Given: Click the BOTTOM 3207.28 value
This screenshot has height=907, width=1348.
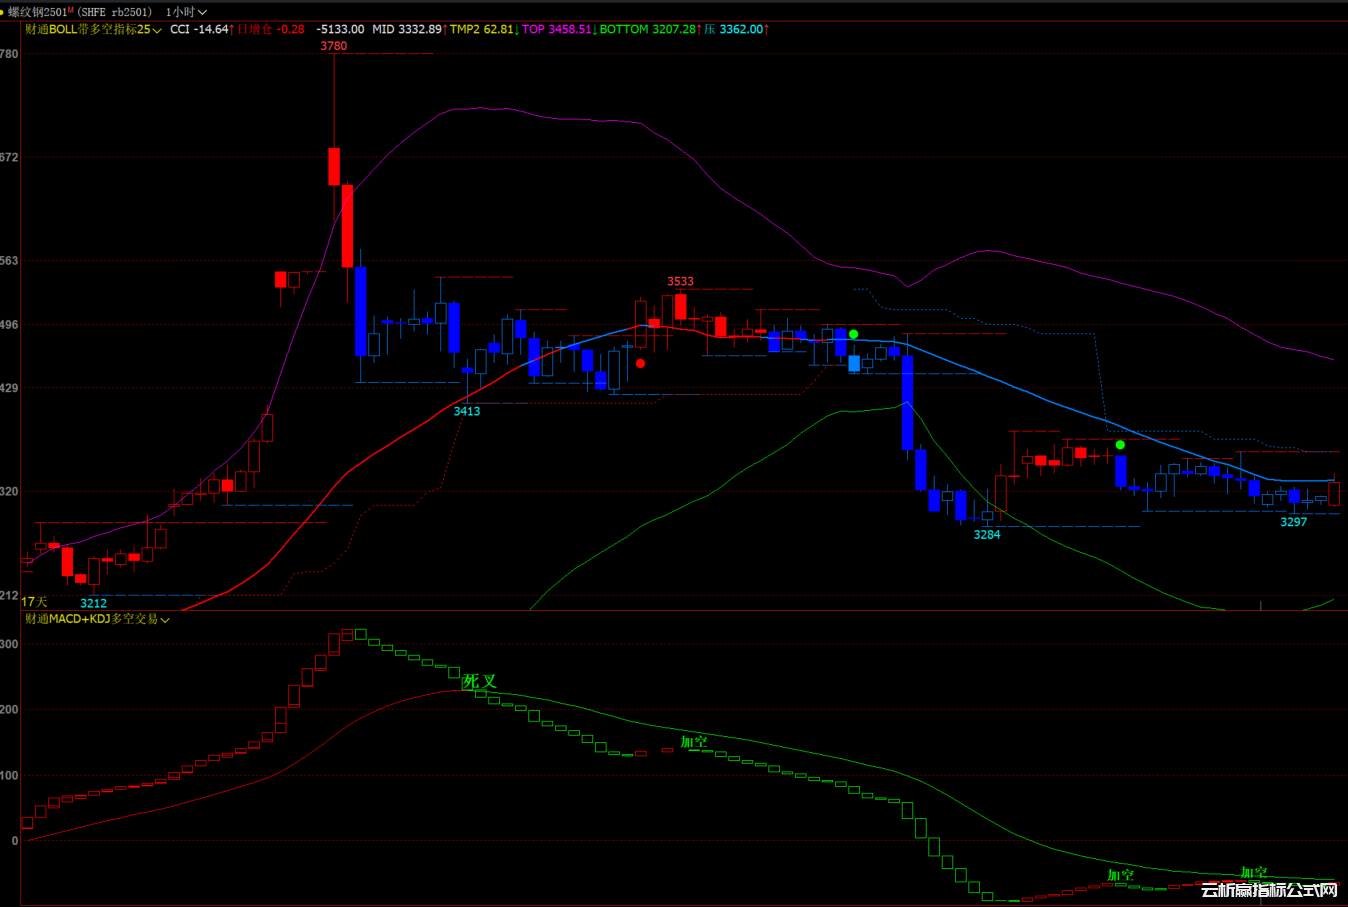Looking at the screenshot, I should (650, 30).
